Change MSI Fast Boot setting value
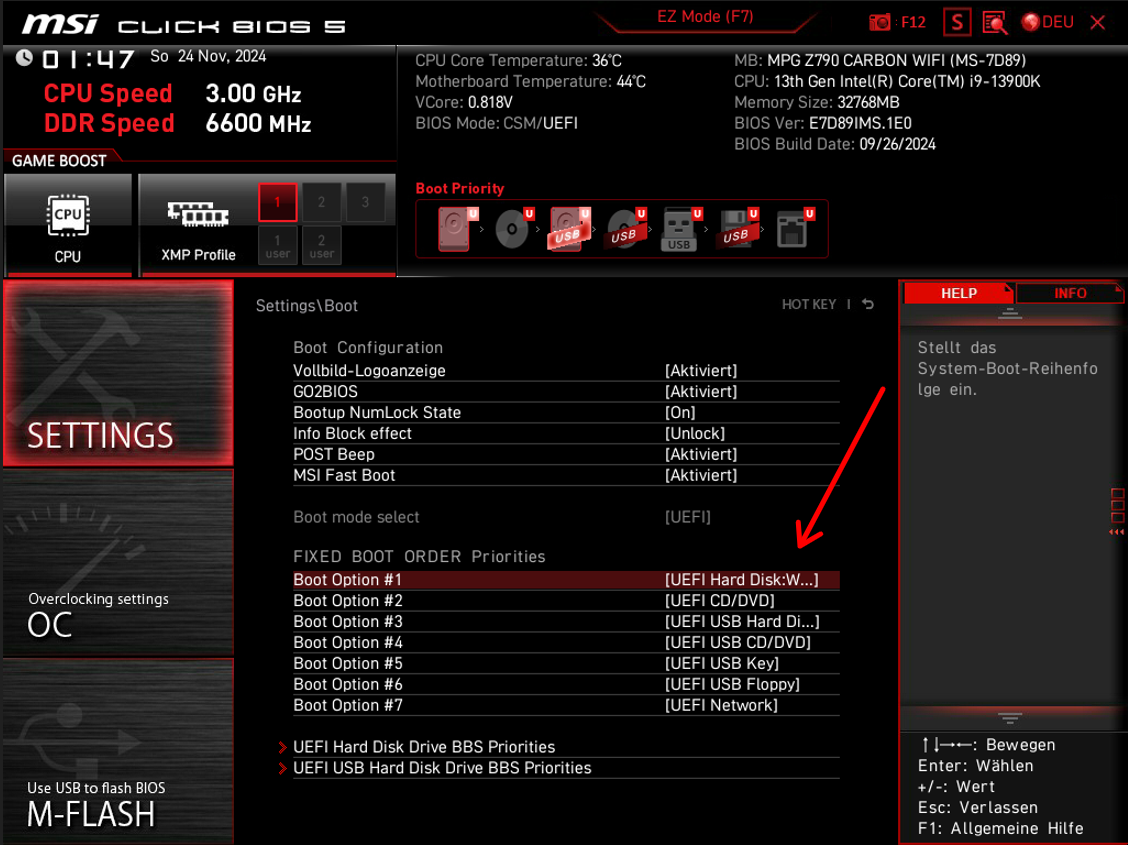The height and width of the screenshot is (845, 1128). pos(701,475)
